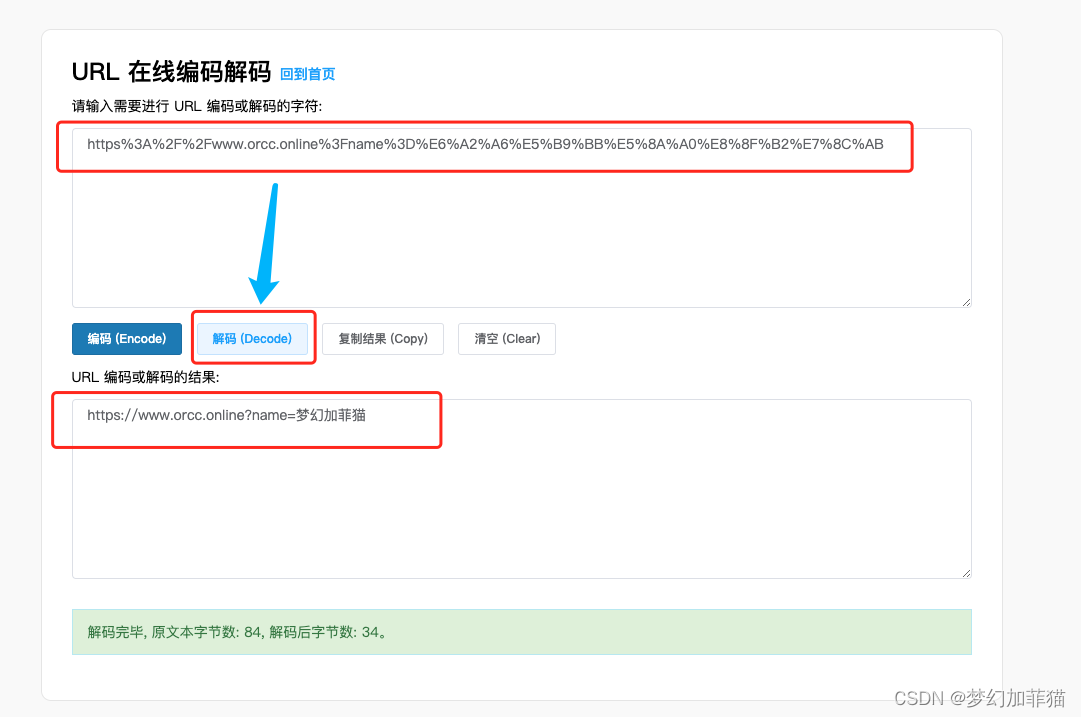Click the input textarea resize handle

pyautogui.click(x=967, y=302)
